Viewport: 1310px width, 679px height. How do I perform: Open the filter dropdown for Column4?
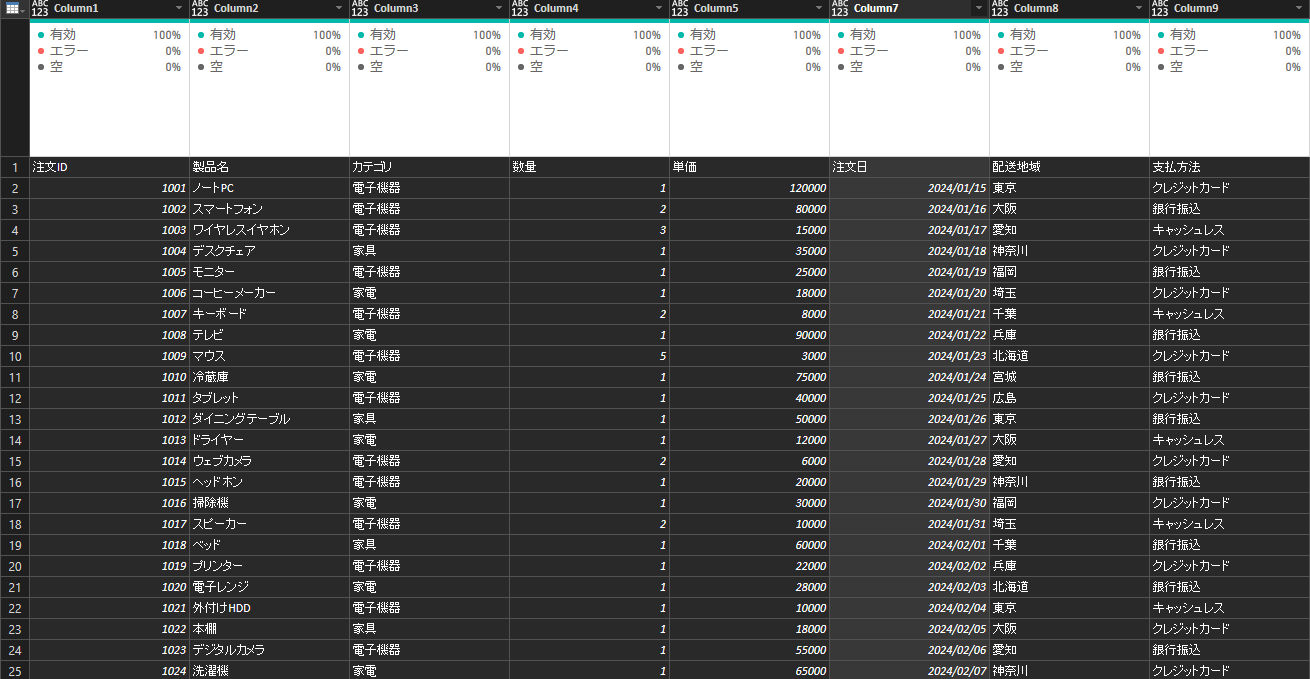tap(659, 8)
